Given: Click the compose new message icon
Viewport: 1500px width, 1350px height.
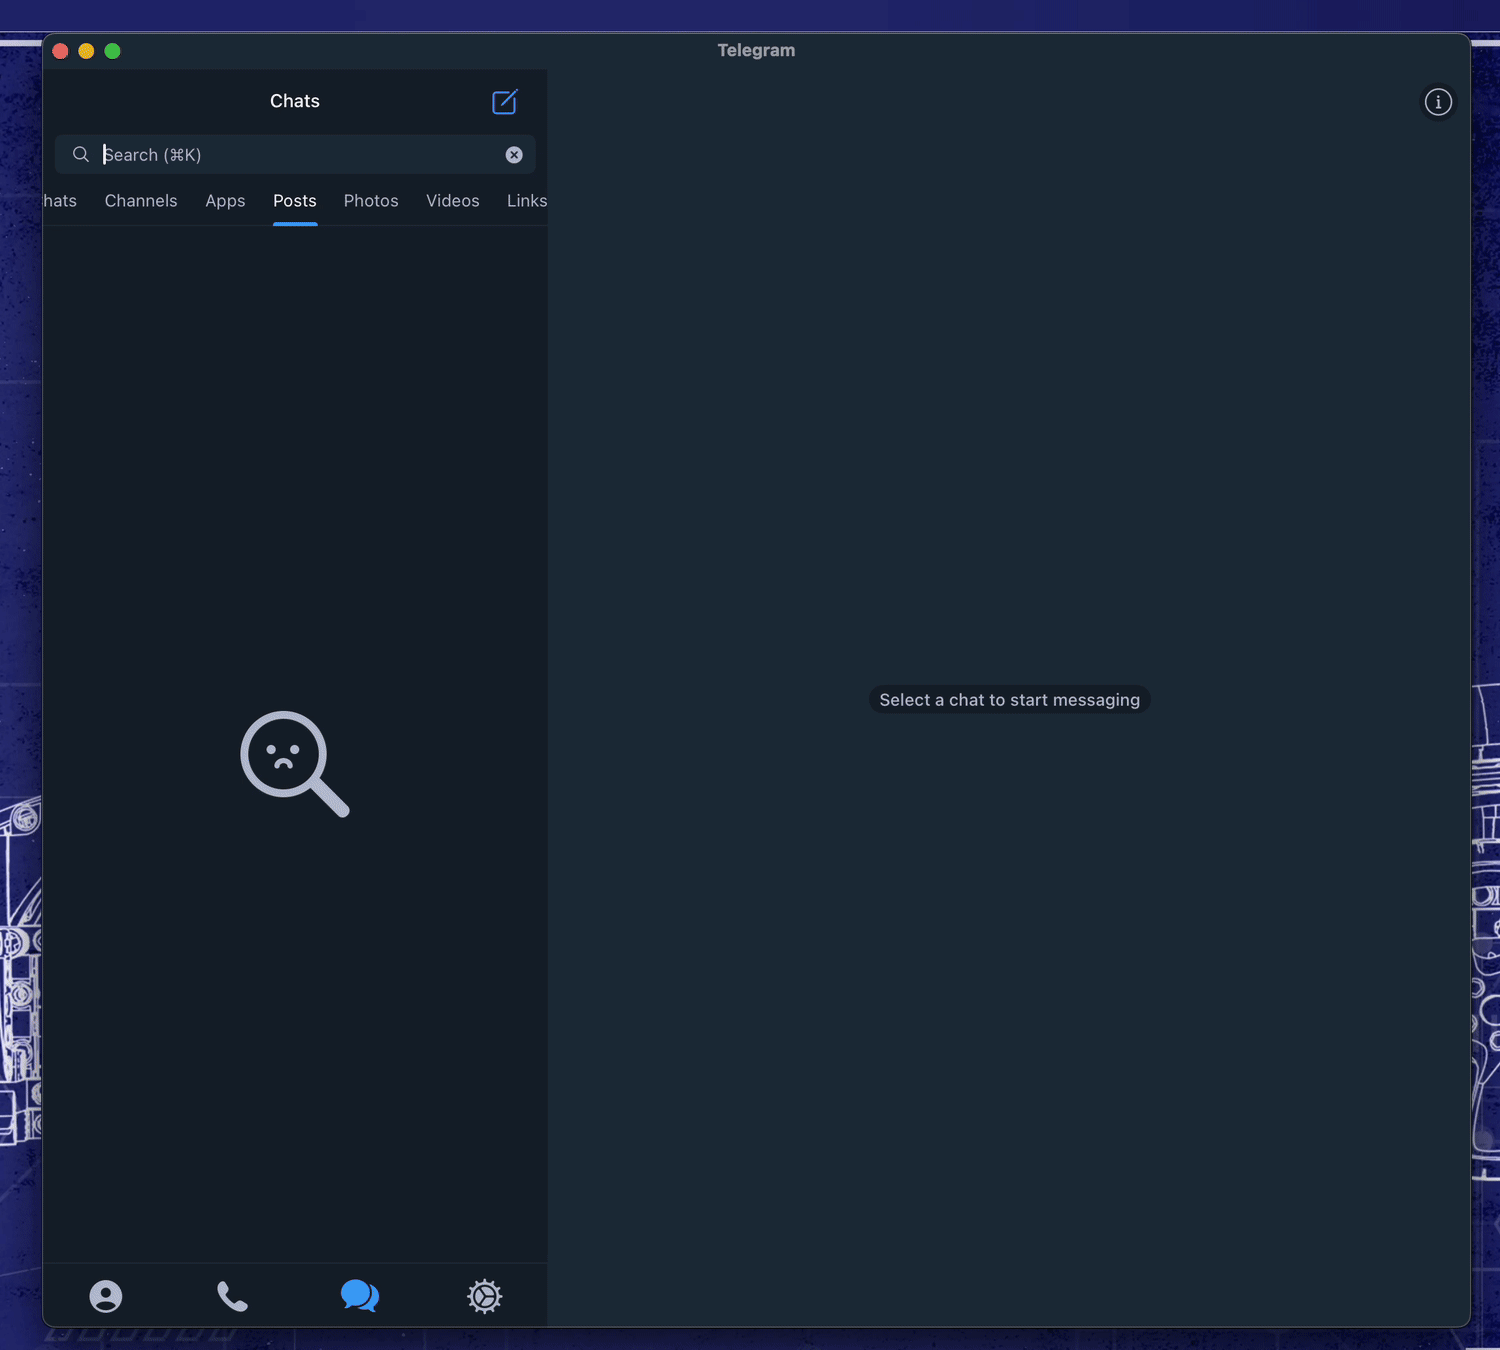Looking at the screenshot, I should click(504, 102).
